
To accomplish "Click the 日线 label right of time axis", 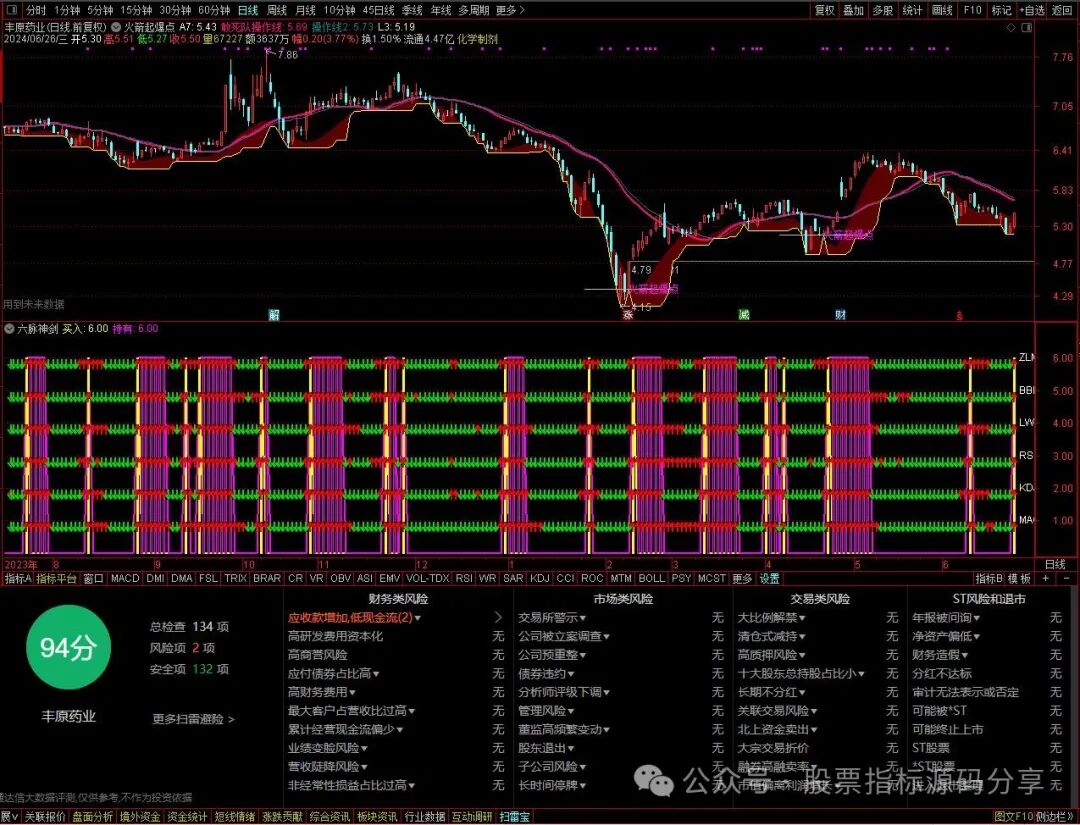I will (x=1055, y=565).
